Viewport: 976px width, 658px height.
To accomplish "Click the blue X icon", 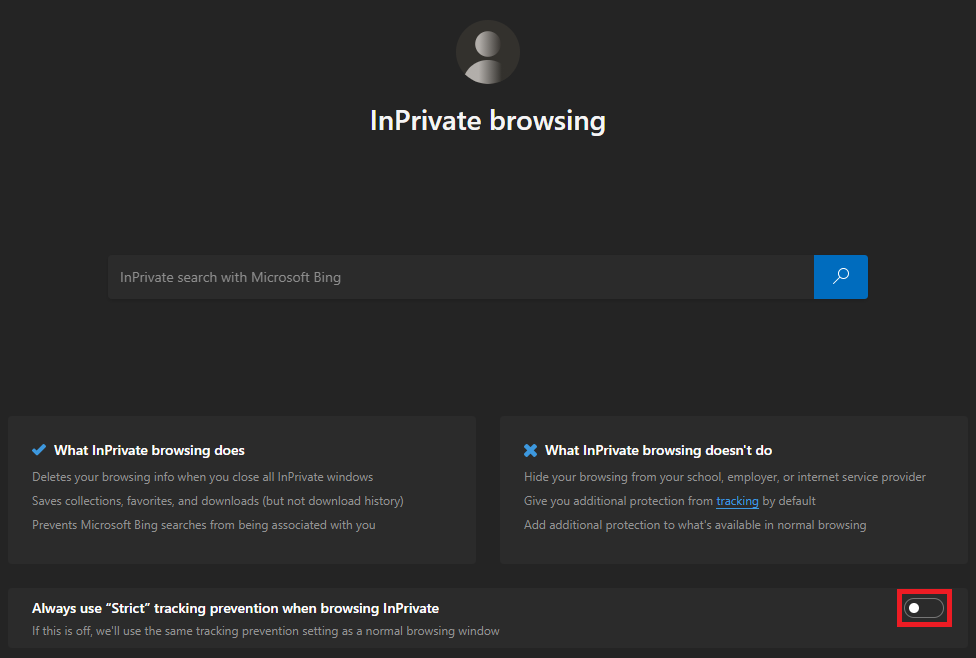I will (531, 450).
